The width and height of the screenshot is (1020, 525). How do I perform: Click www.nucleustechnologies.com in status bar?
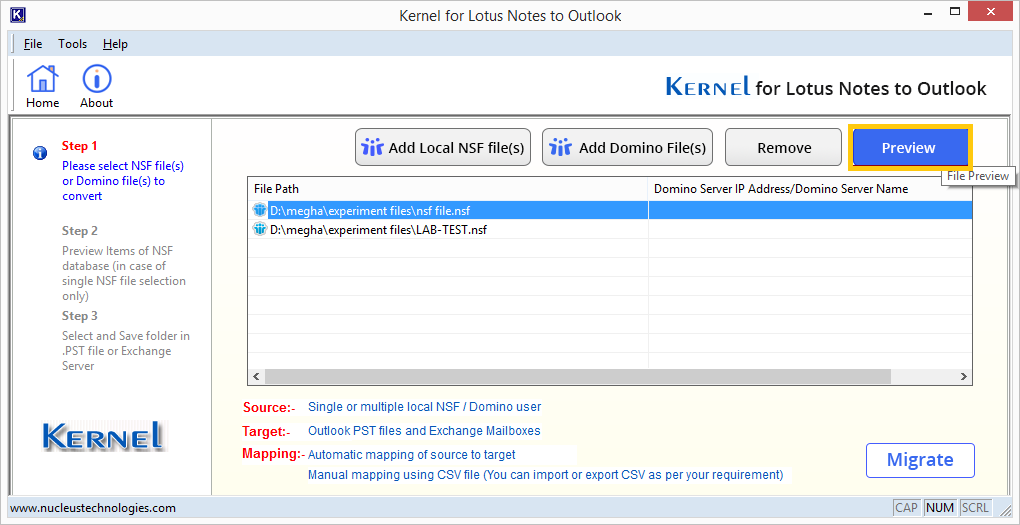coord(93,508)
